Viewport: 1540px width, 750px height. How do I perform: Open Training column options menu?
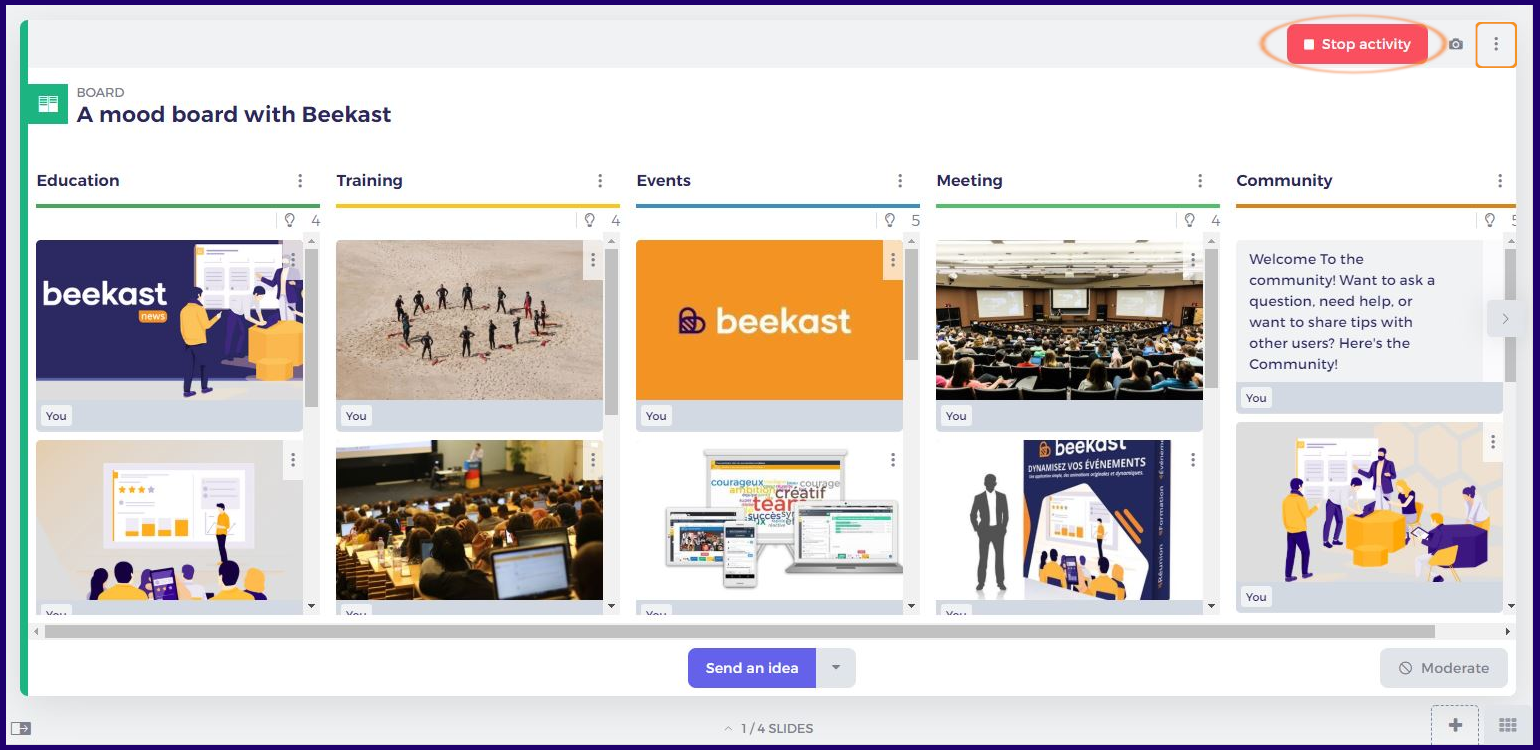click(600, 181)
